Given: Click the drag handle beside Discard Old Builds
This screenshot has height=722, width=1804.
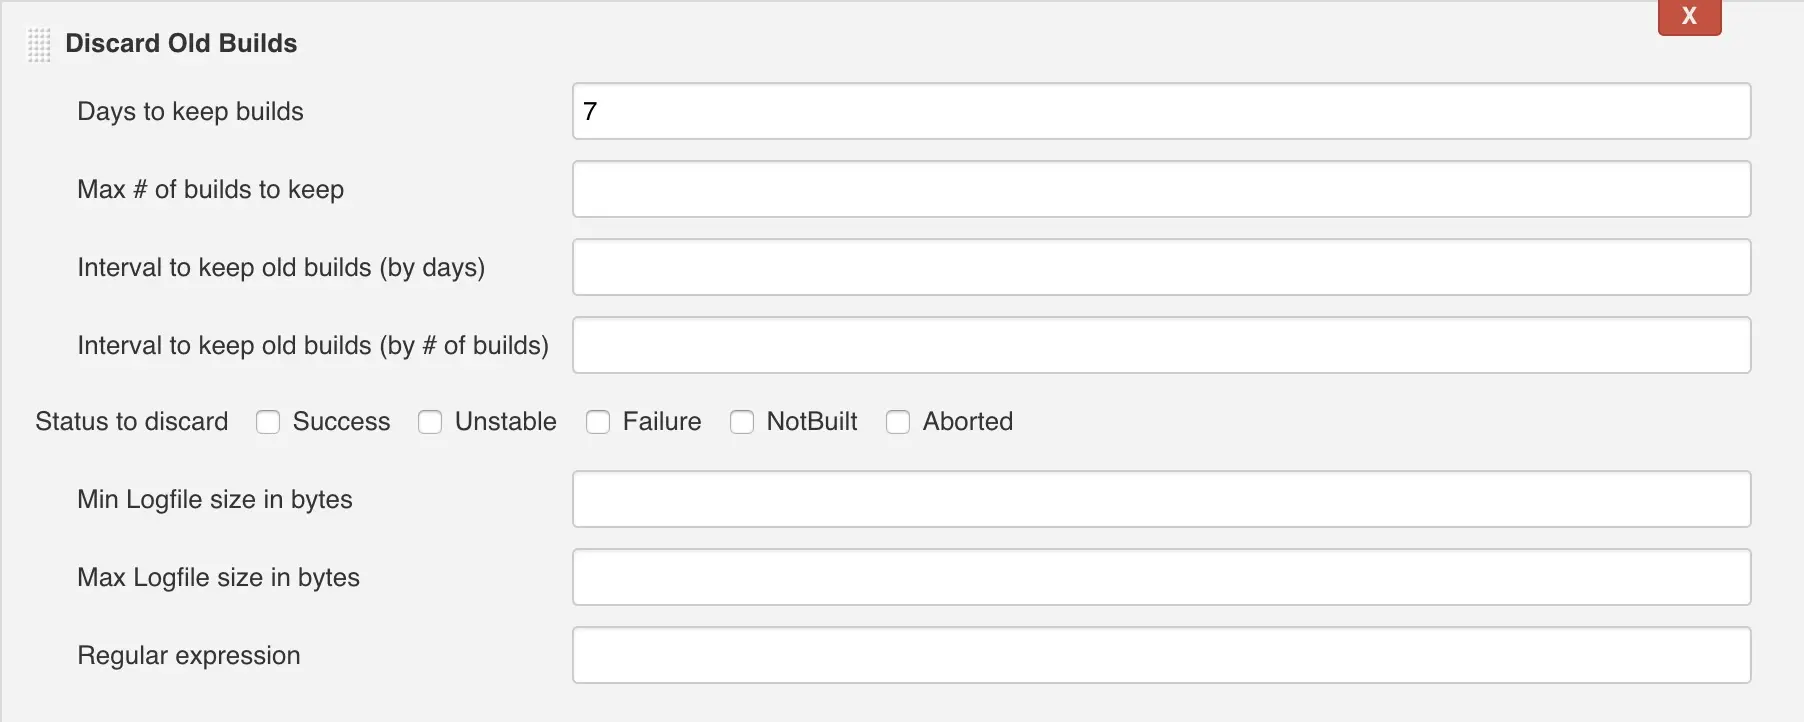Looking at the screenshot, I should (39, 45).
